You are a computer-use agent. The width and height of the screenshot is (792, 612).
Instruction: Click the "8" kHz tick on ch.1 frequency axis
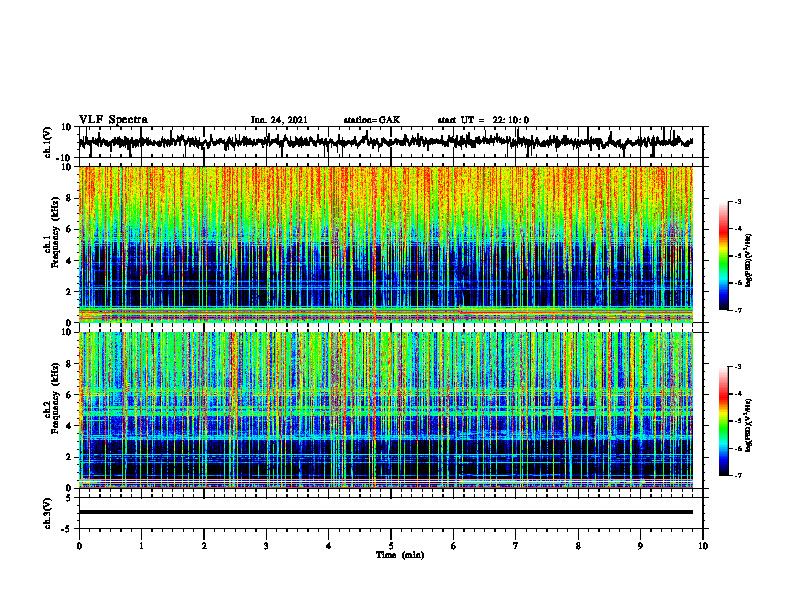click(70, 198)
